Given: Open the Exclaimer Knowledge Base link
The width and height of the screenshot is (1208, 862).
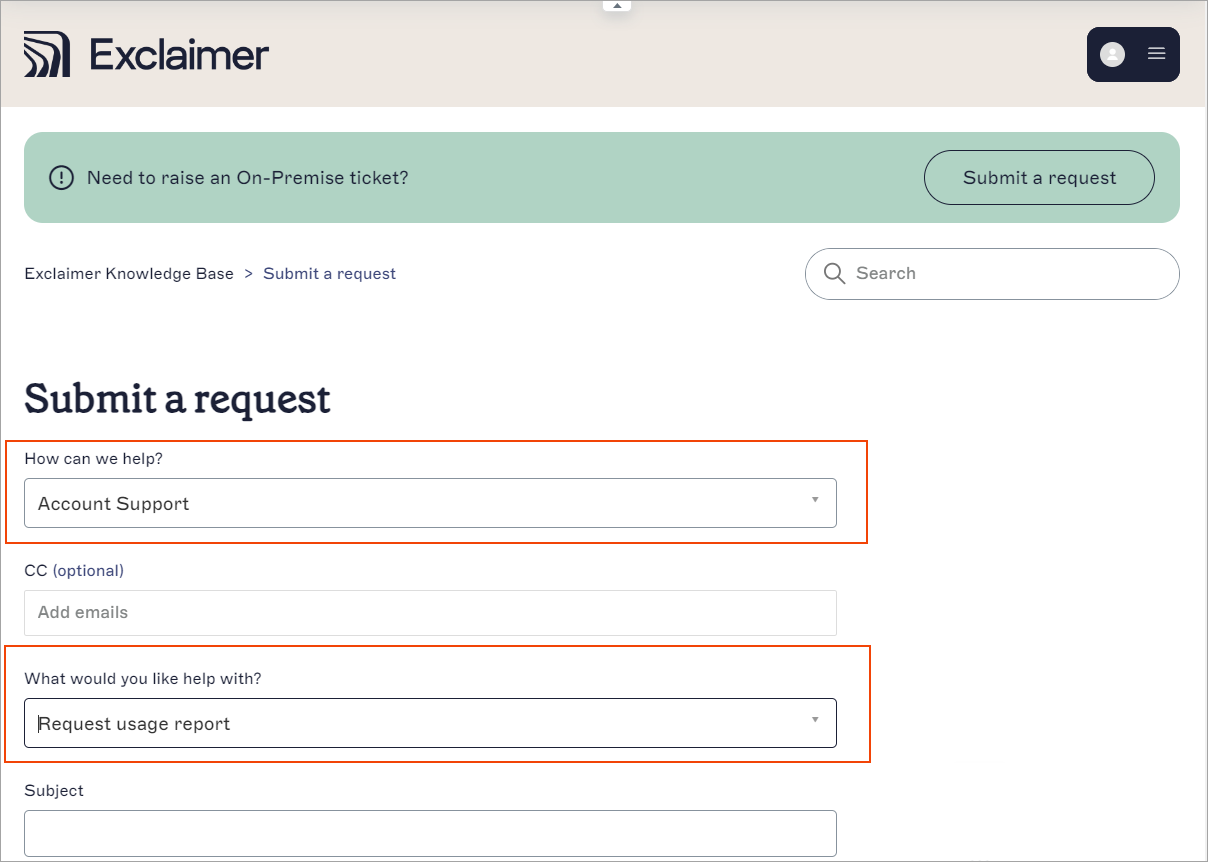Looking at the screenshot, I should pos(128,273).
